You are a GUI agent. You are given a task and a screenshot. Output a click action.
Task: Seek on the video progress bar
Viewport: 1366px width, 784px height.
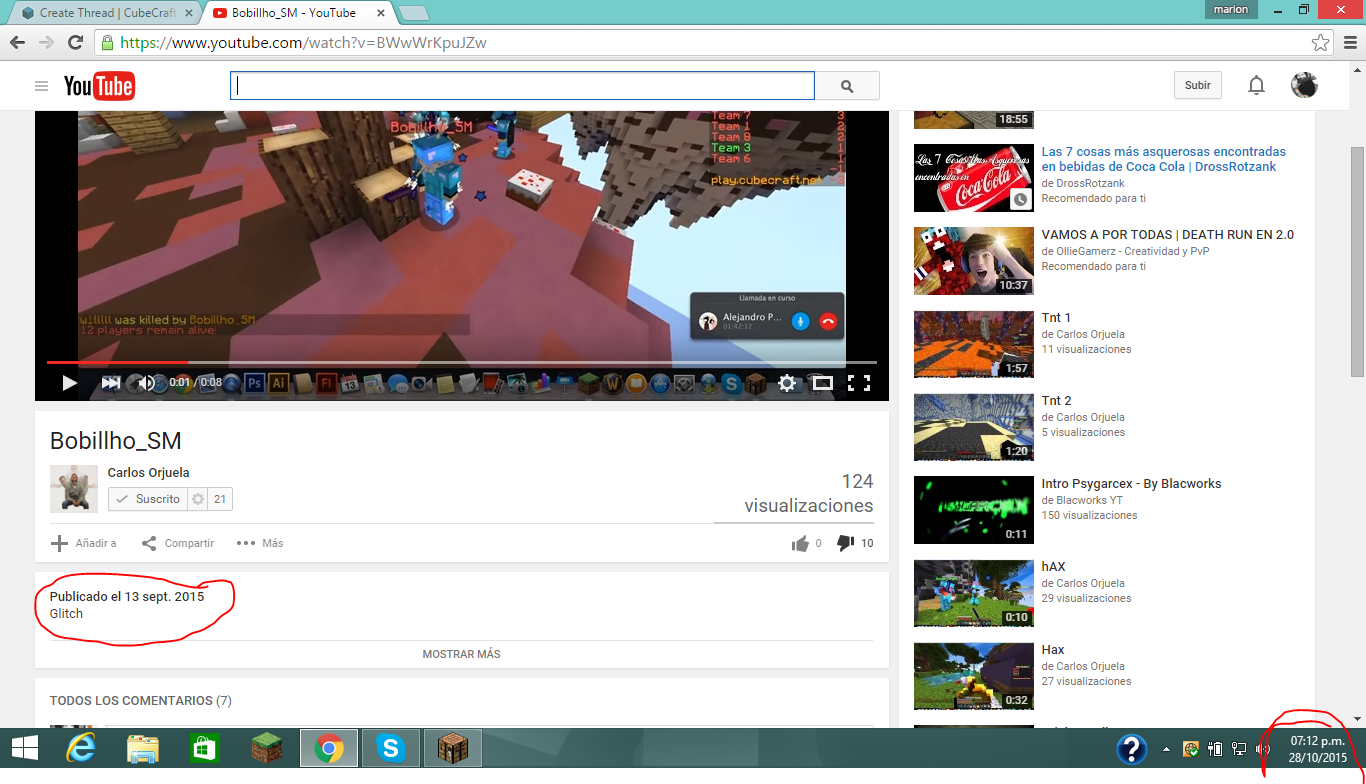pyautogui.click(x=461, y=362)
